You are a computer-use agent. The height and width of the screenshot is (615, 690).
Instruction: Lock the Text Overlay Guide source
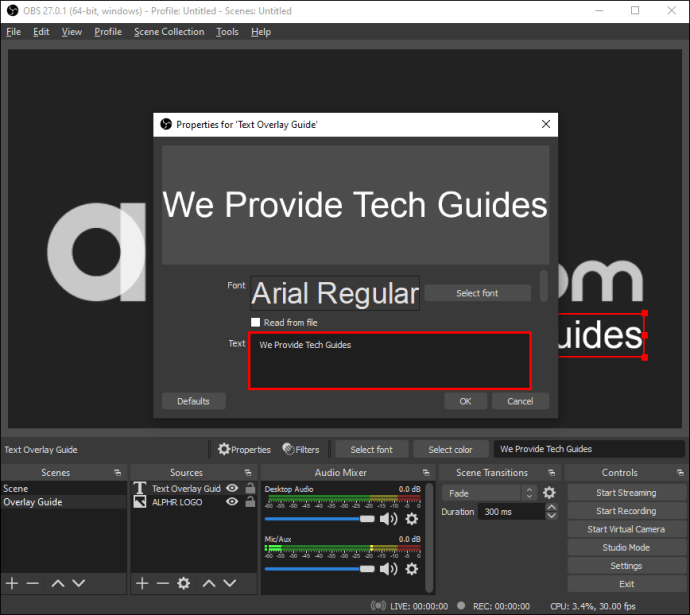[x=248, y=489]
